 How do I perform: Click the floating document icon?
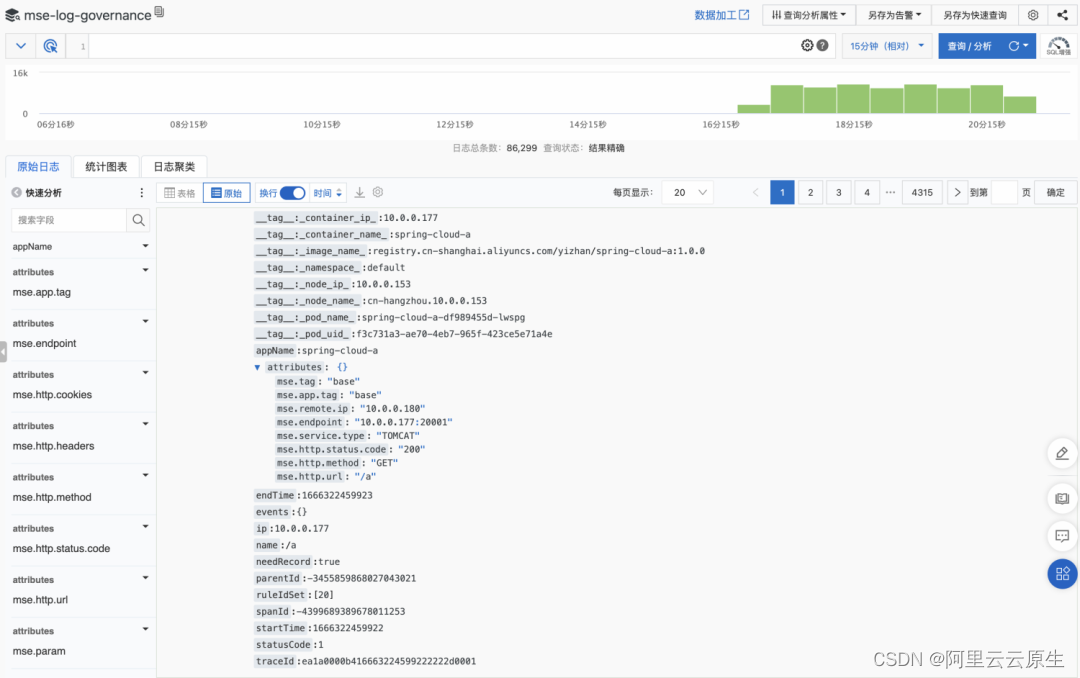(1062, 498)
